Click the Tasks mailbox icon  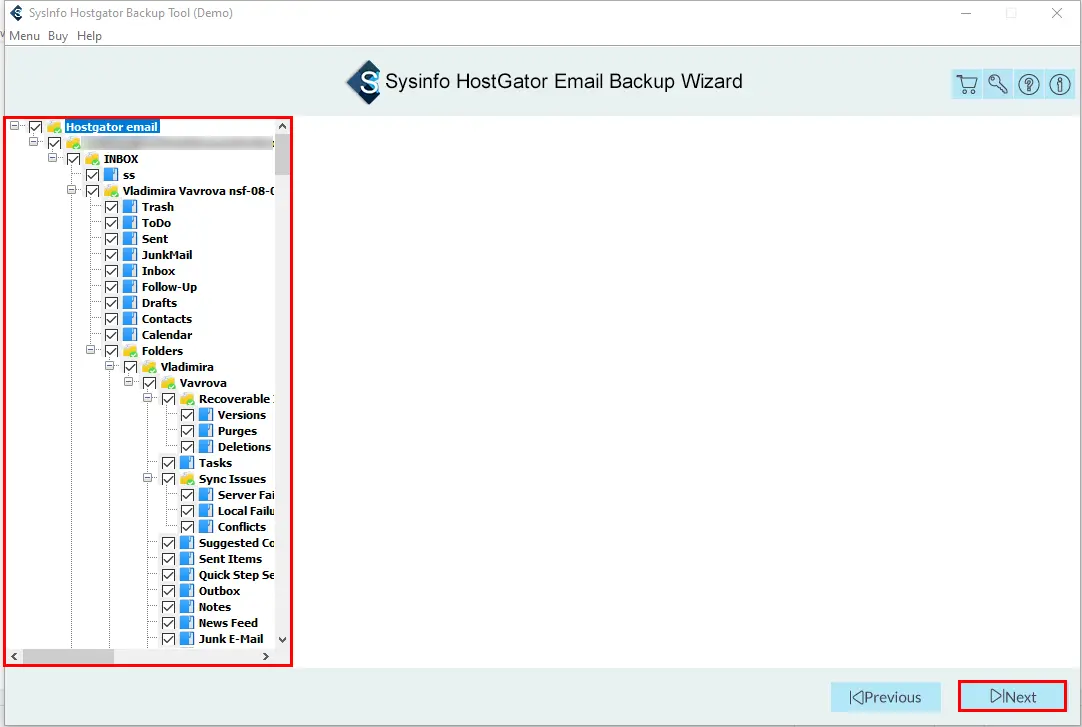pyautogui.click(x=187, y=463)
